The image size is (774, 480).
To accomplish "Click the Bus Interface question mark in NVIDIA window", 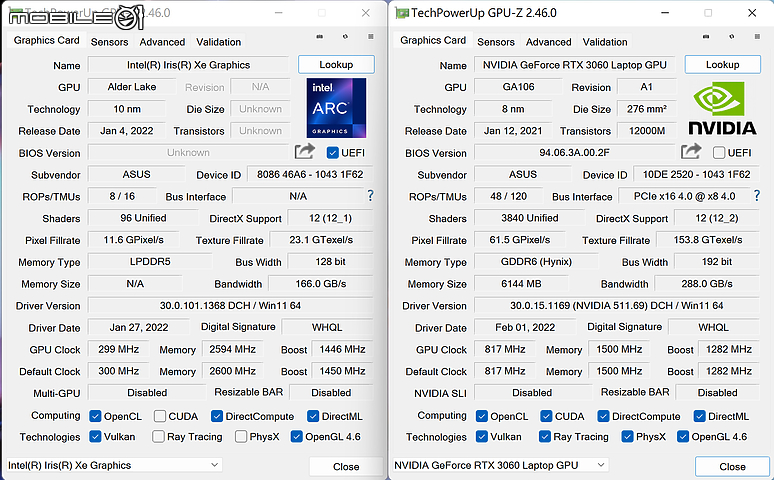I will click(x=757, y=196).
